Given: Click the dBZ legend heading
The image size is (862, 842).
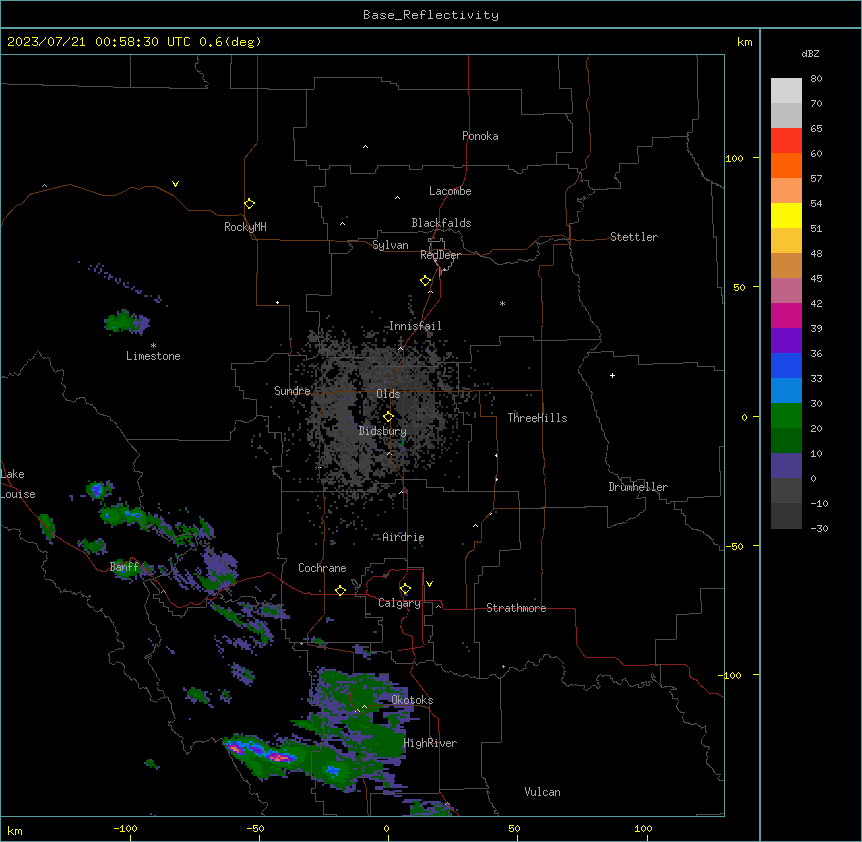Looking at the screenshot, I should [810, 53].
